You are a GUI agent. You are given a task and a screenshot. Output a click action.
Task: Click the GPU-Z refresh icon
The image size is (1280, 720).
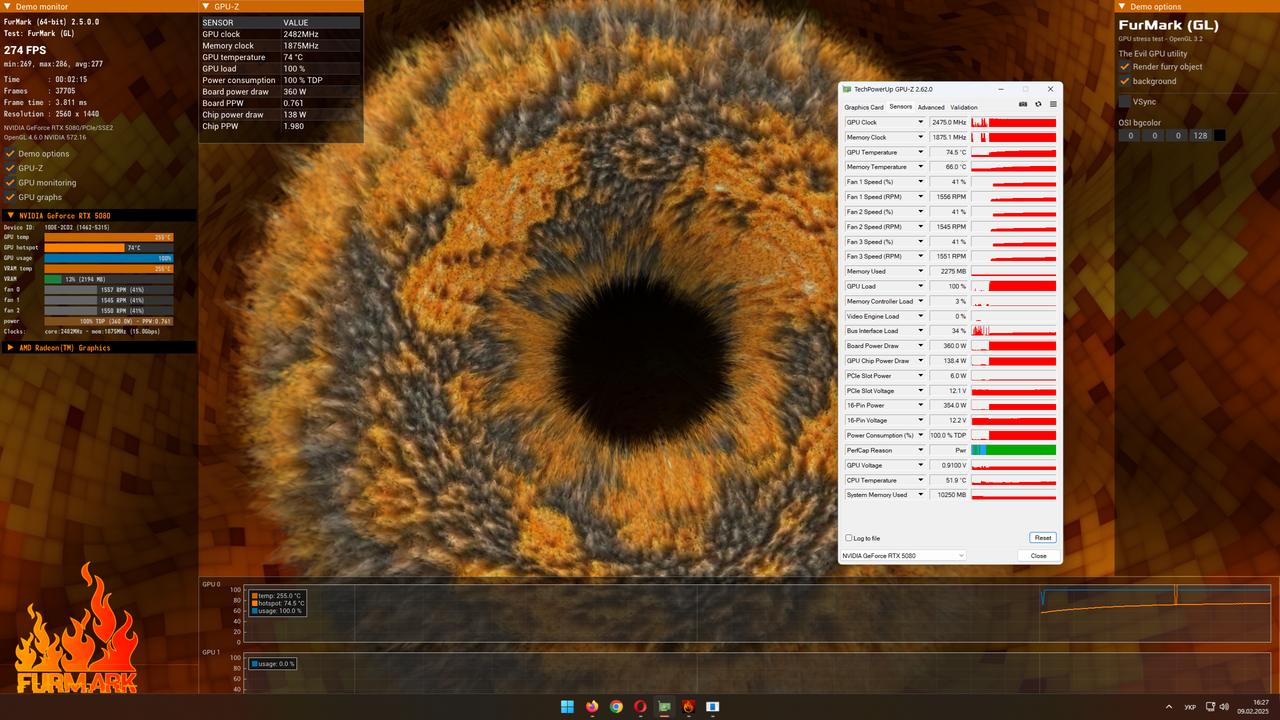coord(1038,104)
